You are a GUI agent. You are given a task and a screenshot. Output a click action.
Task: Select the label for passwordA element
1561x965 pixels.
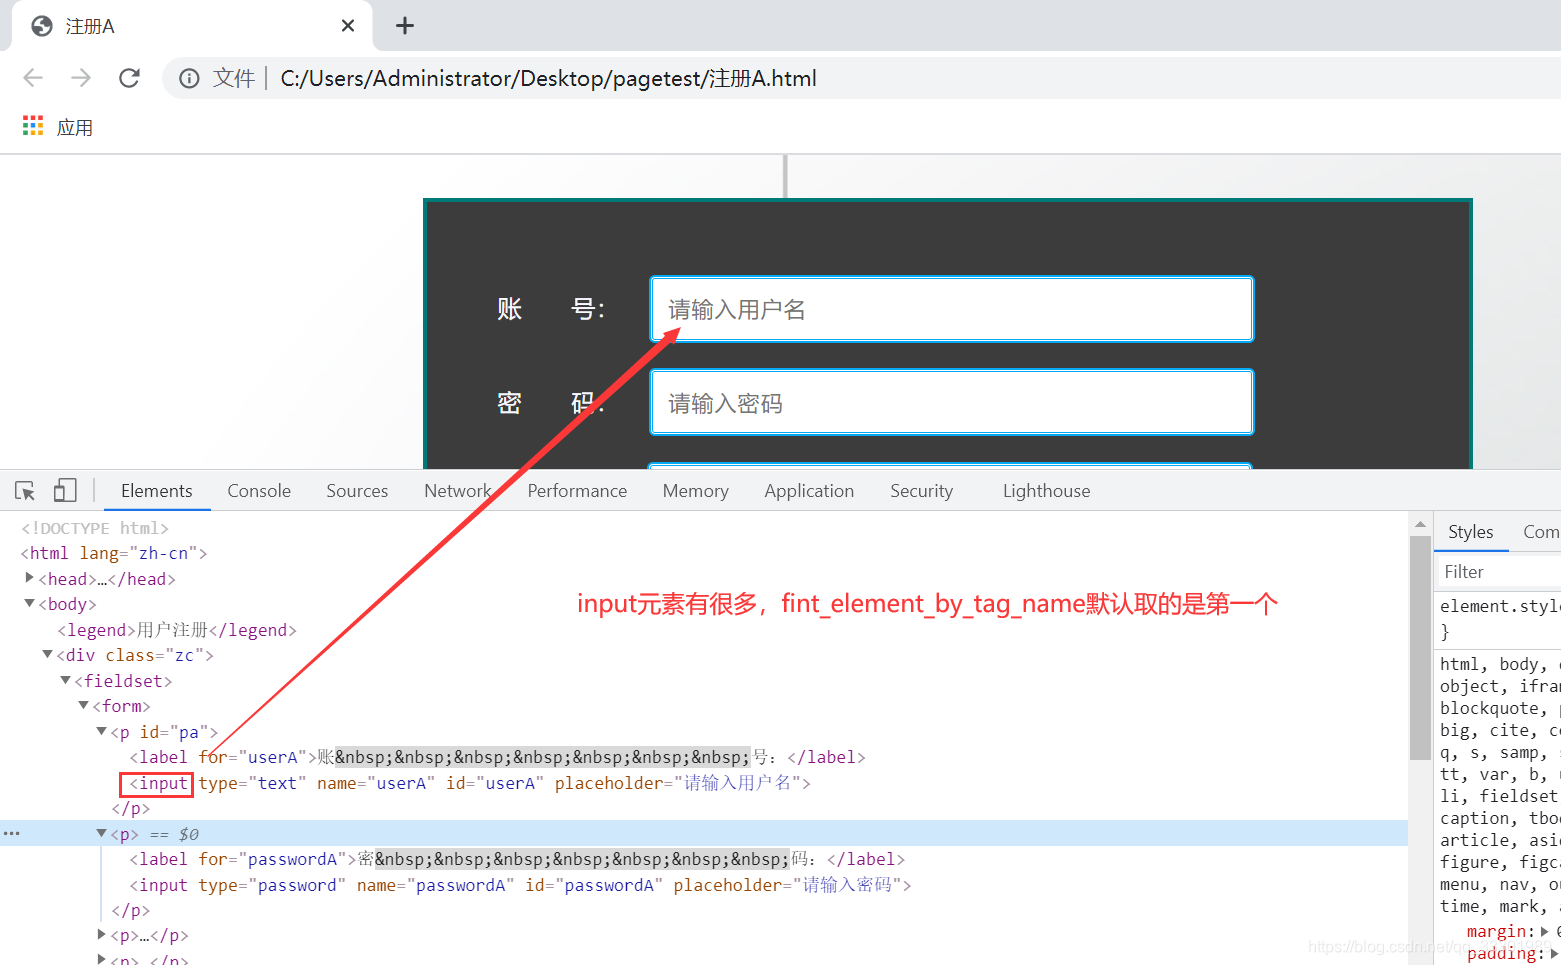(x=517, y=859)
